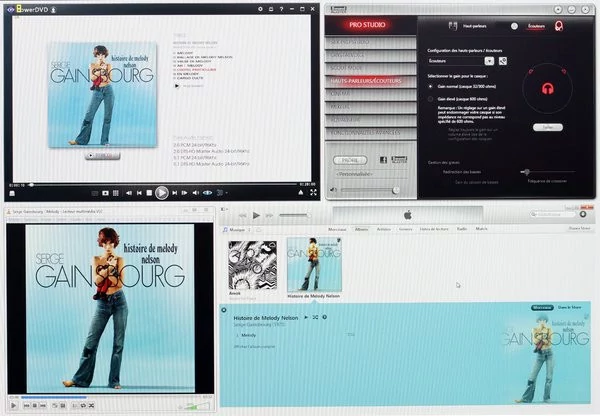This screenshot has width=600, height=416.
Task: Open the iTunes Musique library dropdown
Action: [x=237, y=230]
